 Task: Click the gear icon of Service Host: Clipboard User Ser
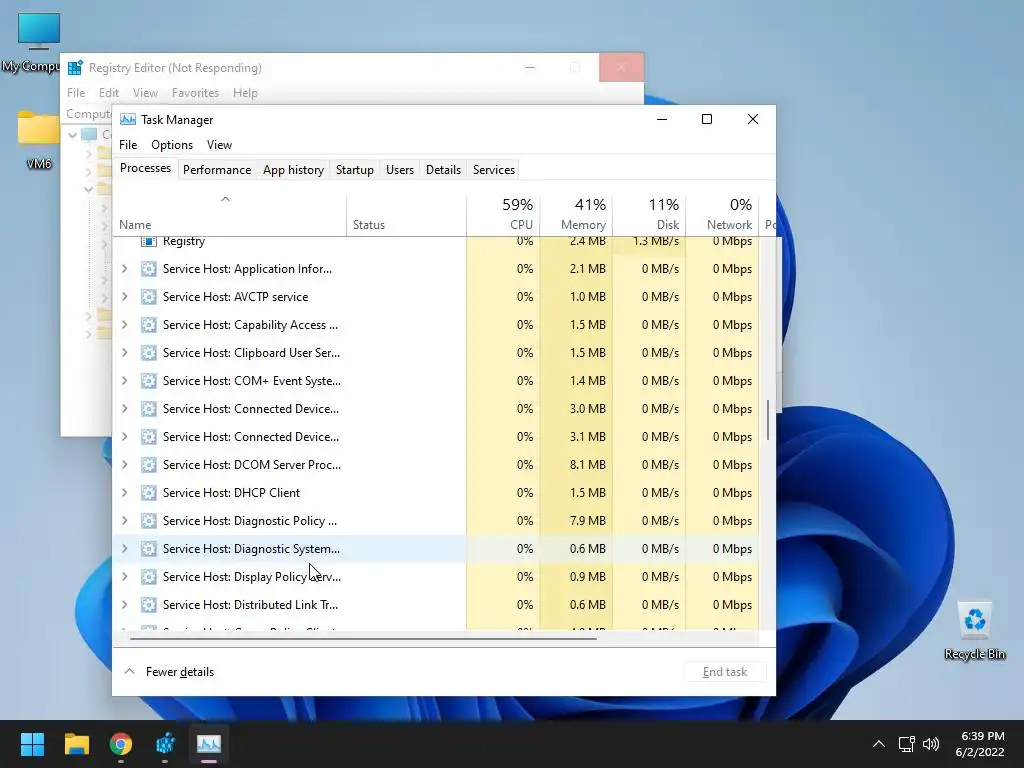(149, 353)
